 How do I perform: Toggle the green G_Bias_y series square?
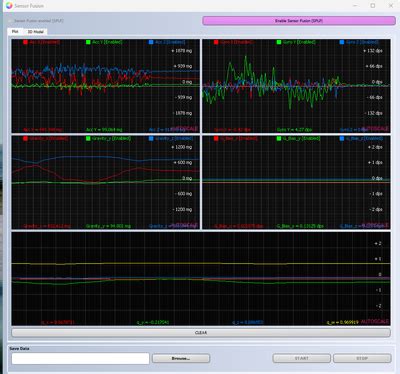click(x=279, y=138)
